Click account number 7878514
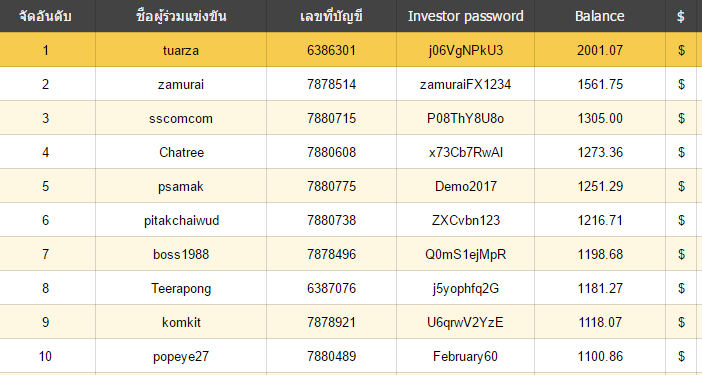Screen dimensions: 702x375 331,85
